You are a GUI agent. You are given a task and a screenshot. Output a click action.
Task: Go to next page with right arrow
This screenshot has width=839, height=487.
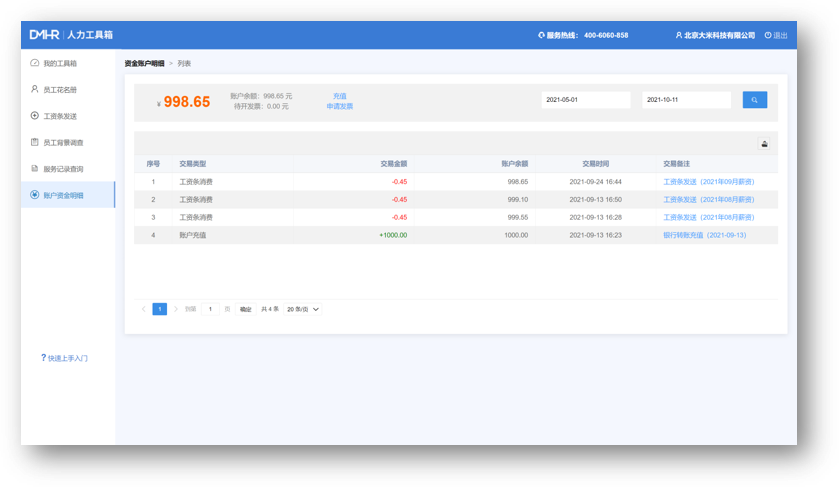176,309
